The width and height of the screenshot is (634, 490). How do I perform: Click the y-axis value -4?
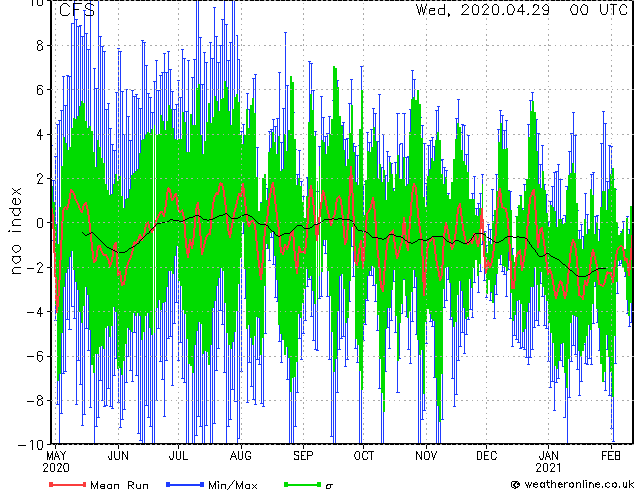pos(35,312)
